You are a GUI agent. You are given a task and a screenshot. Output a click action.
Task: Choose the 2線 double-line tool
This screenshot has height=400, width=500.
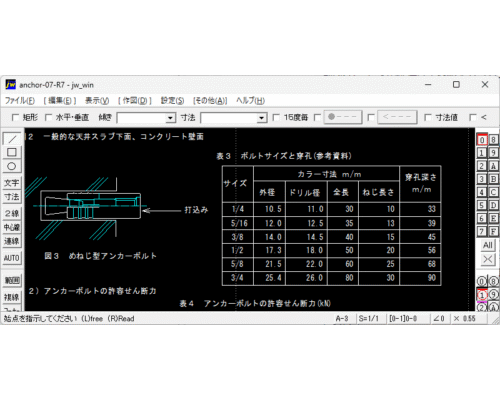12,213
